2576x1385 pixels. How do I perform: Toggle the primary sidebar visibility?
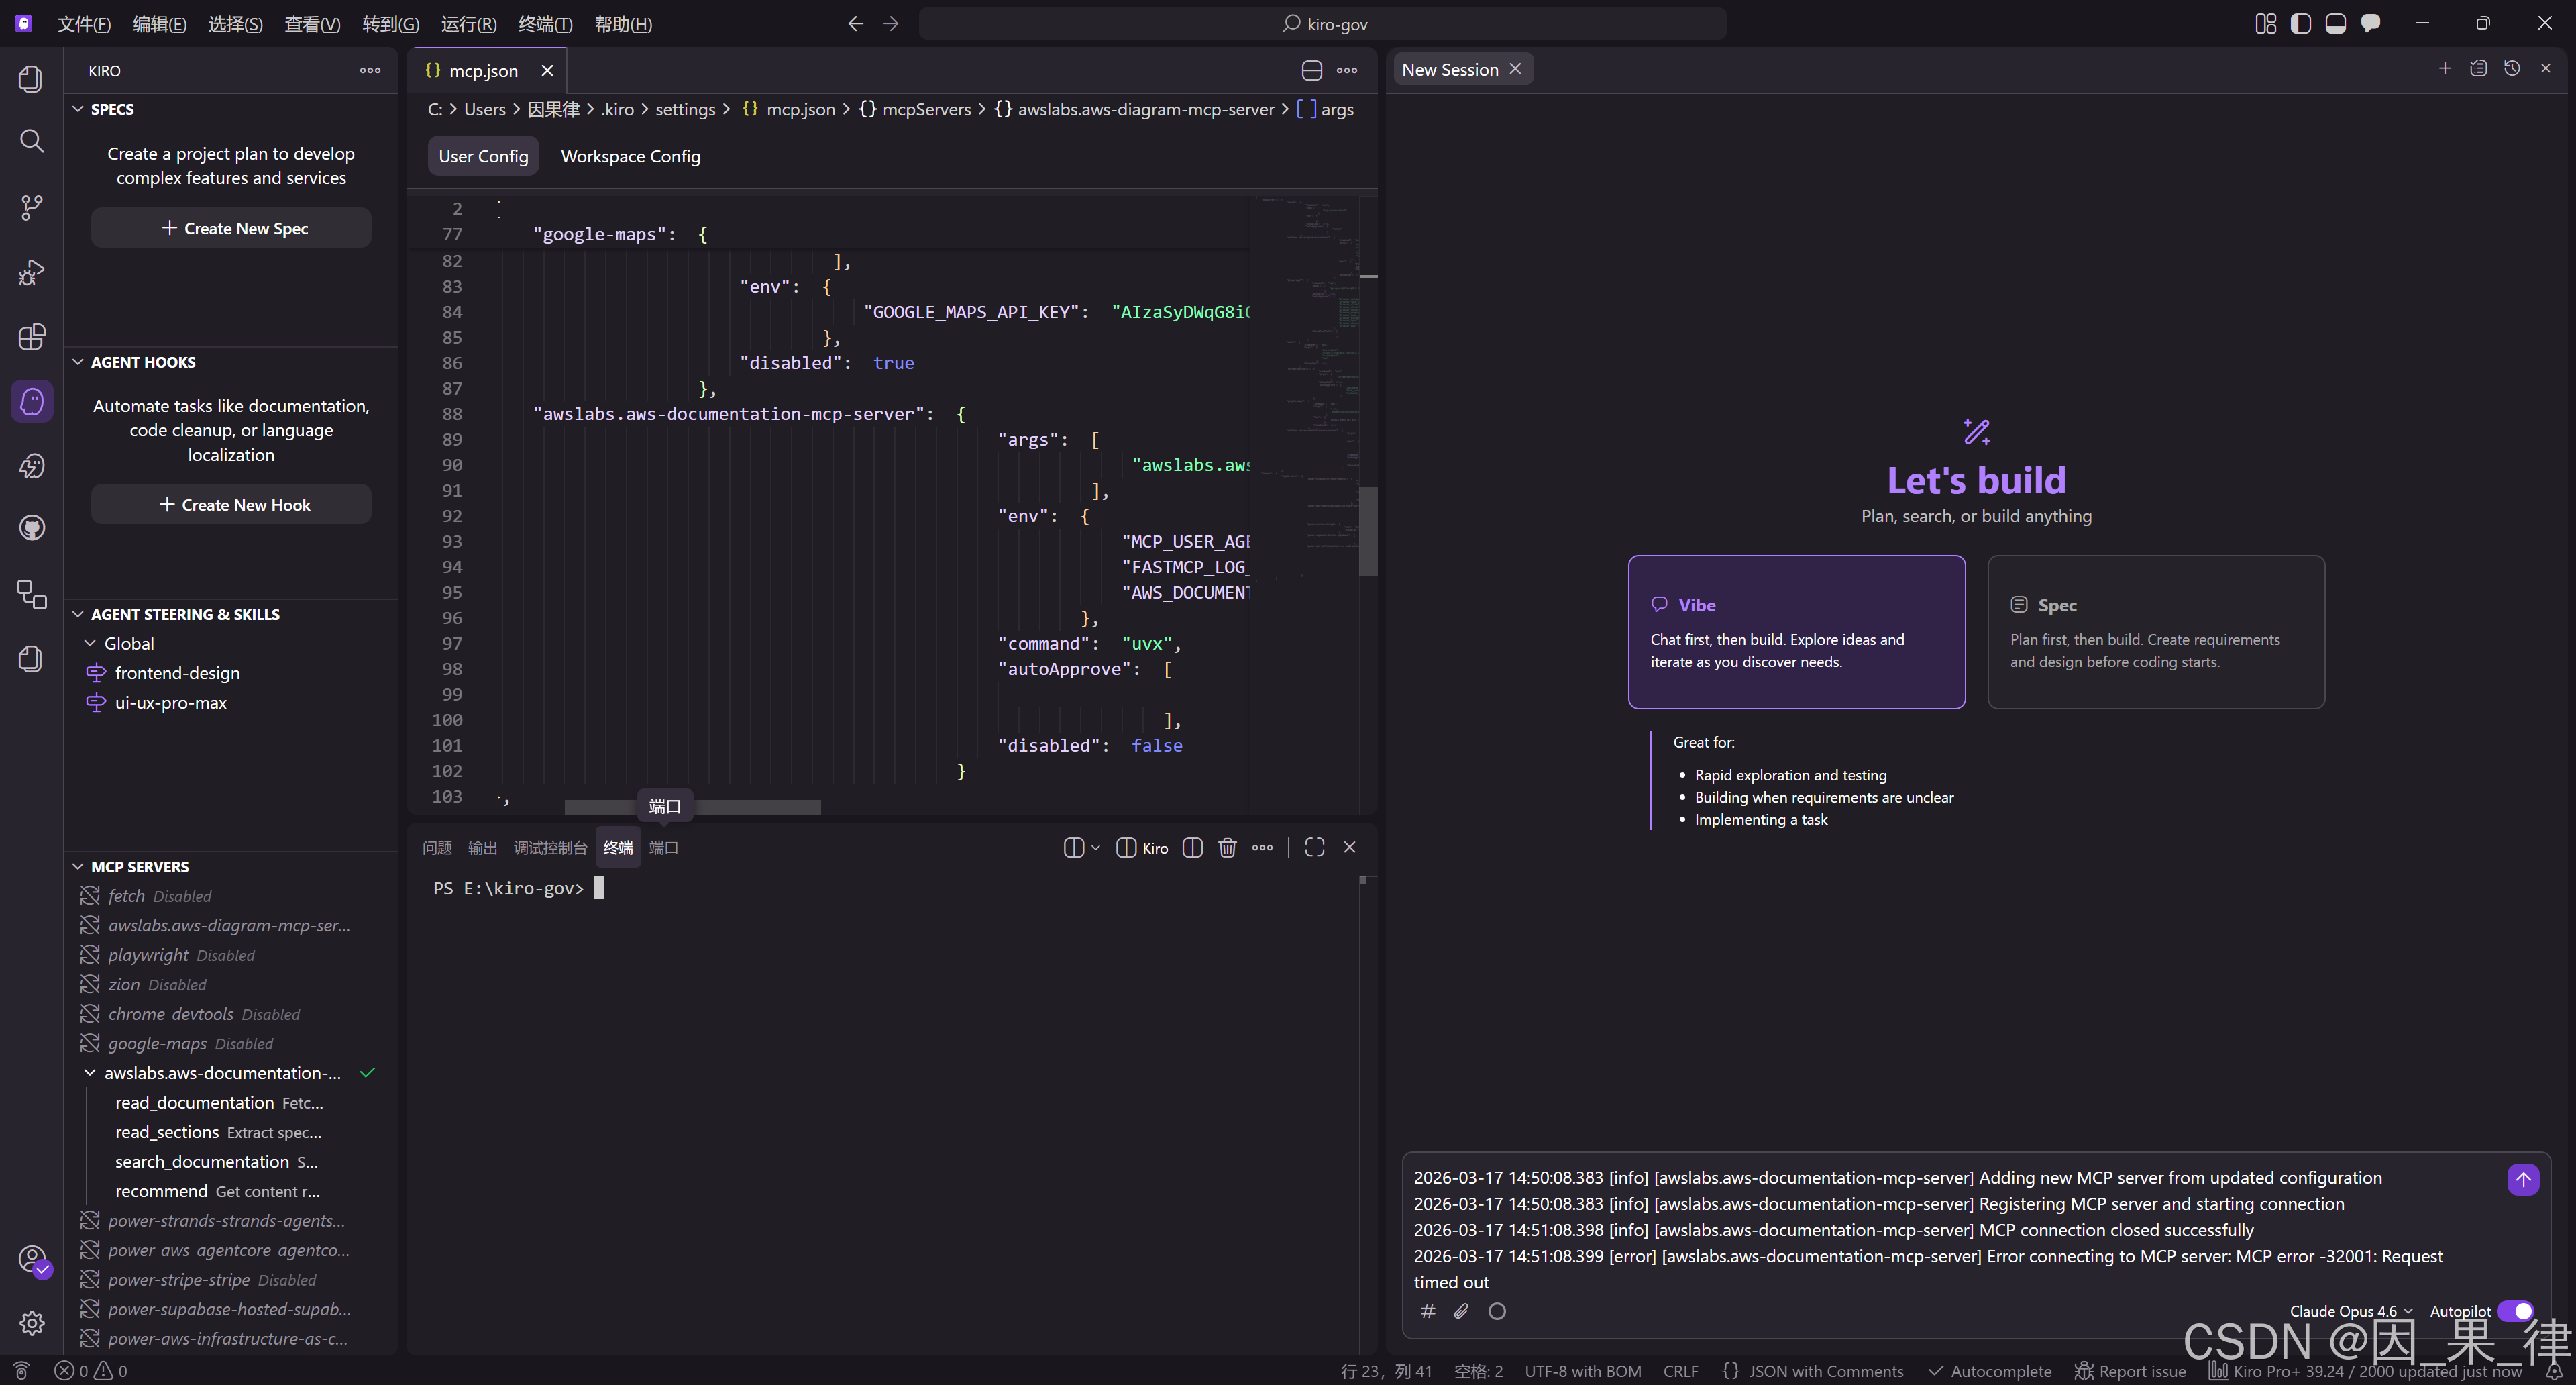coord(2300,23)
